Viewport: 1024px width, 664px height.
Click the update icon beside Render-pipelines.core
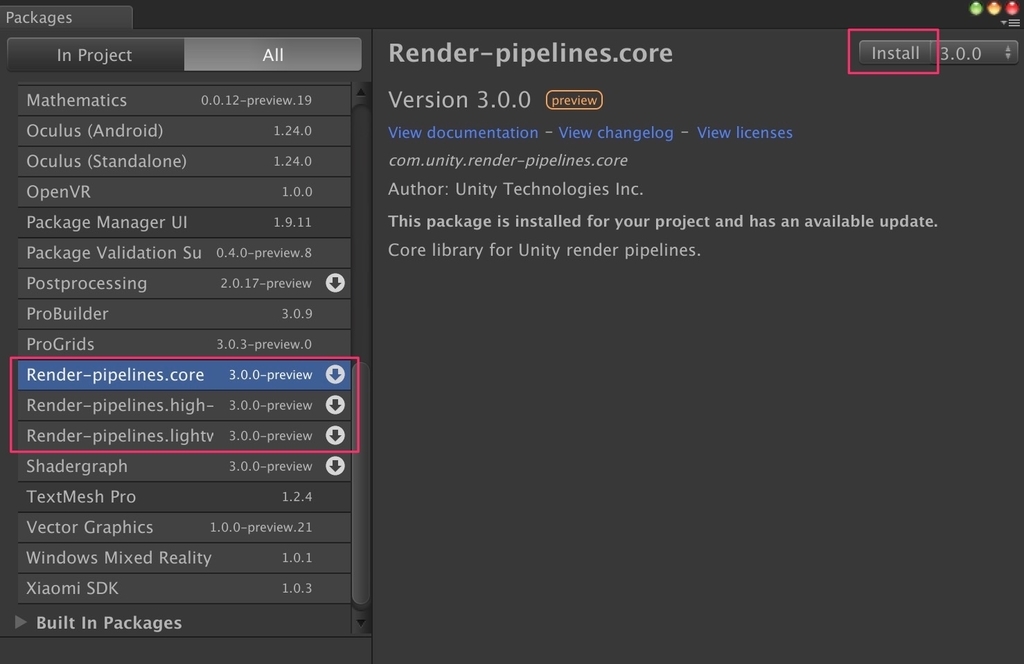[336, 374]
